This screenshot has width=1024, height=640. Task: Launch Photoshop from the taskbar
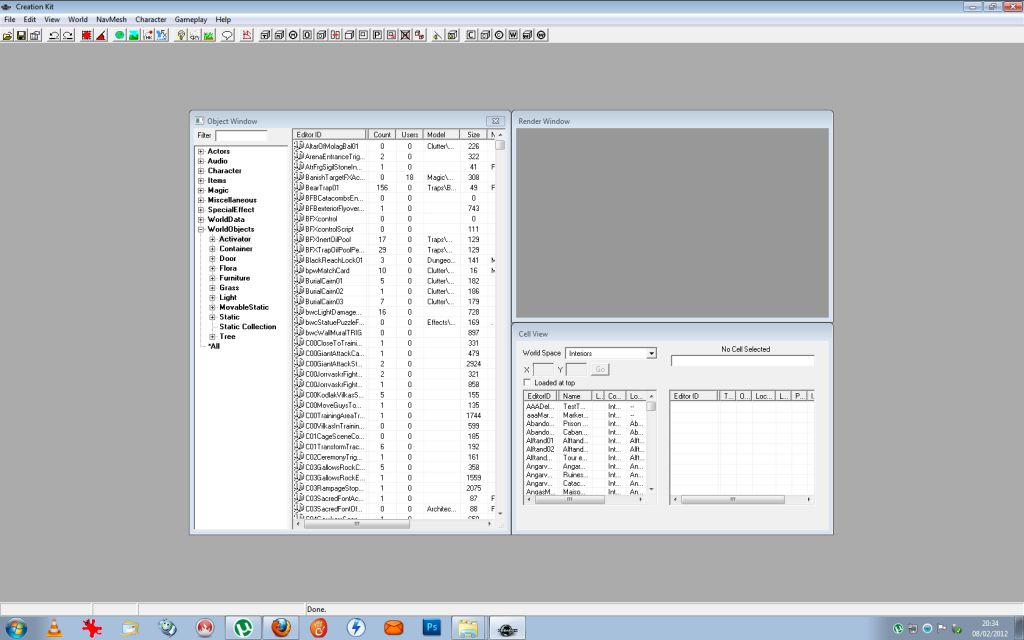pos(431,628)
